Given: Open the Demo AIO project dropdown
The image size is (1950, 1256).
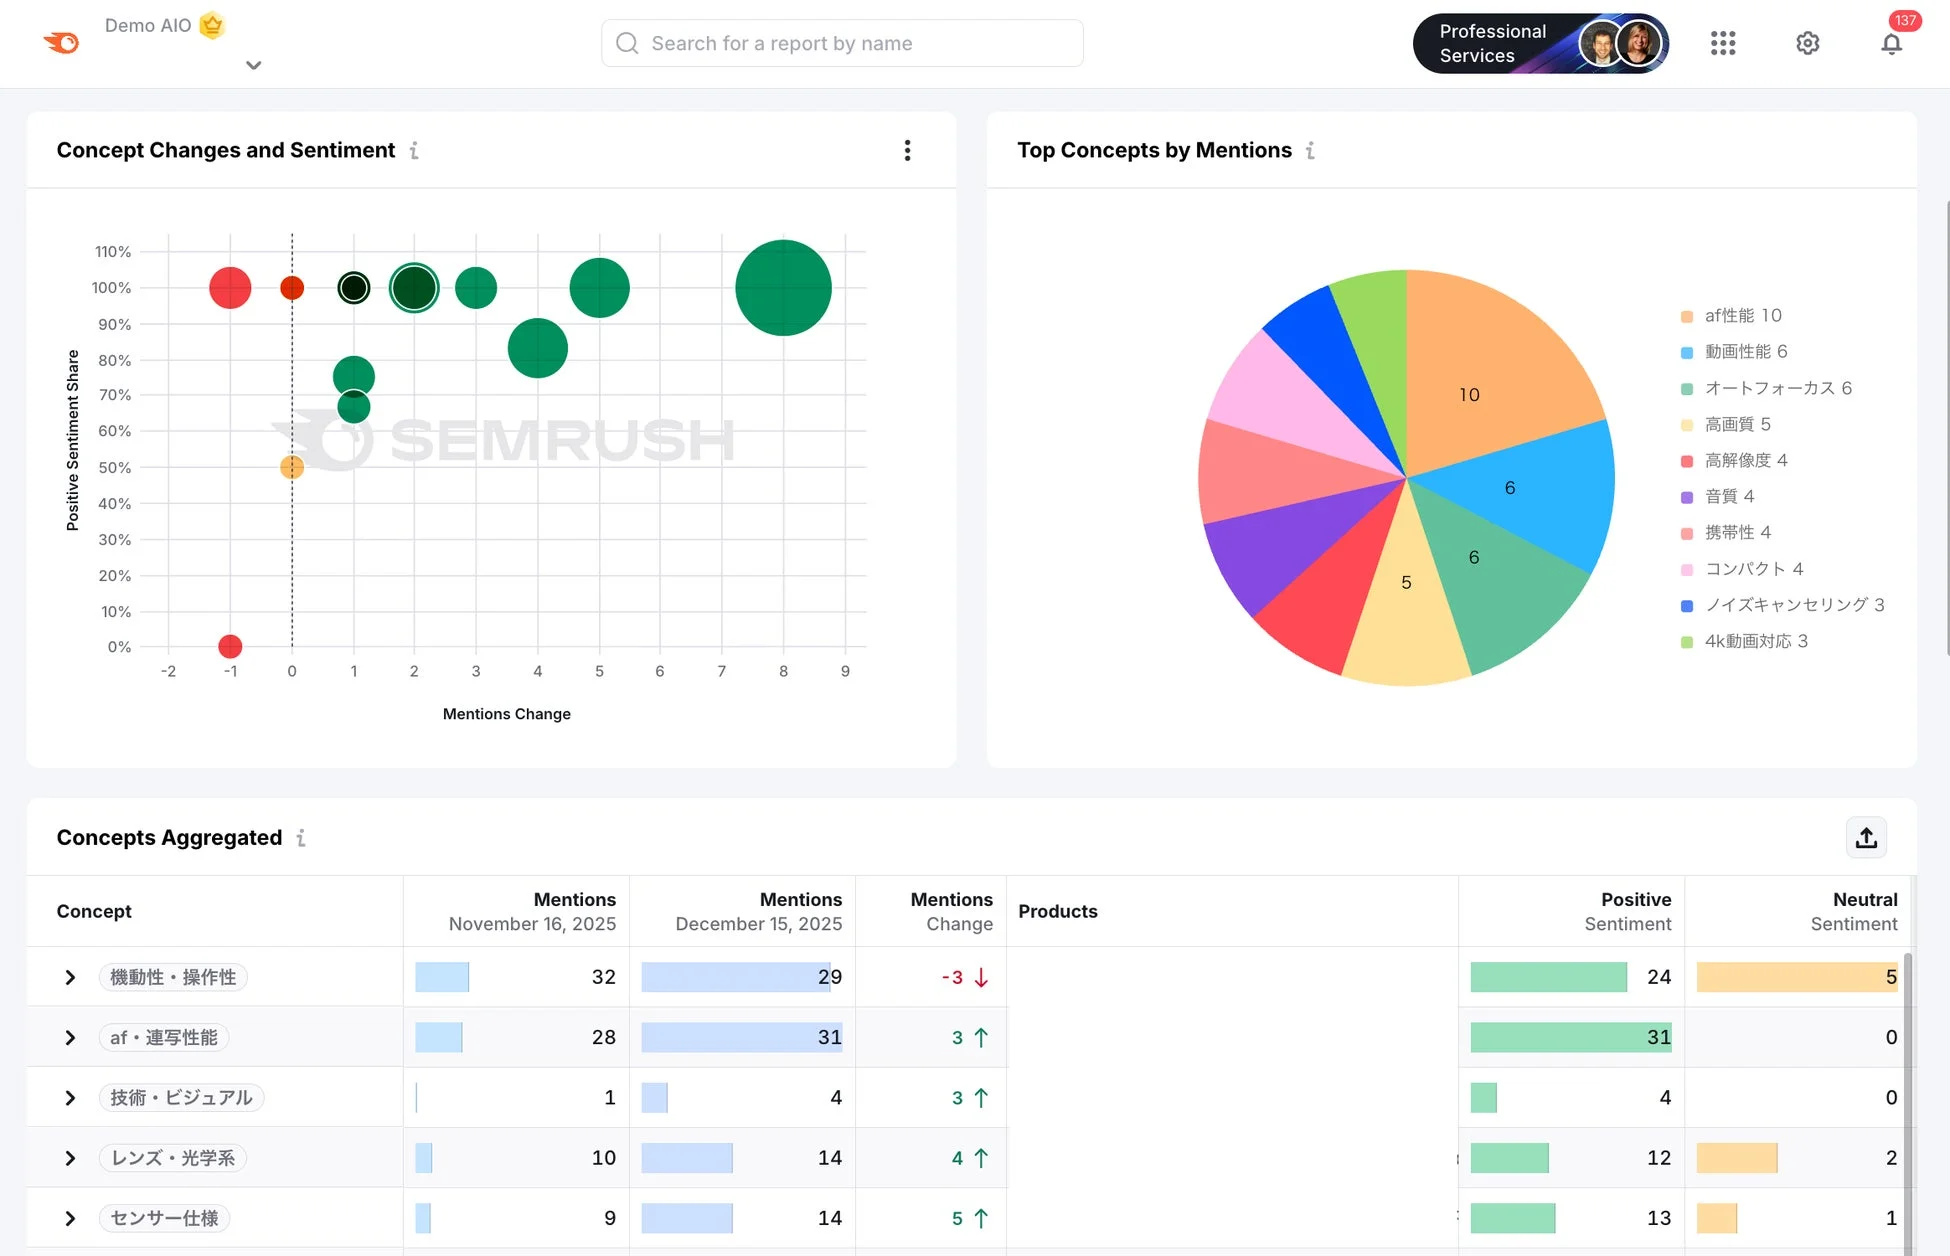Looking at the screenshot, I should tap(253, 65).
